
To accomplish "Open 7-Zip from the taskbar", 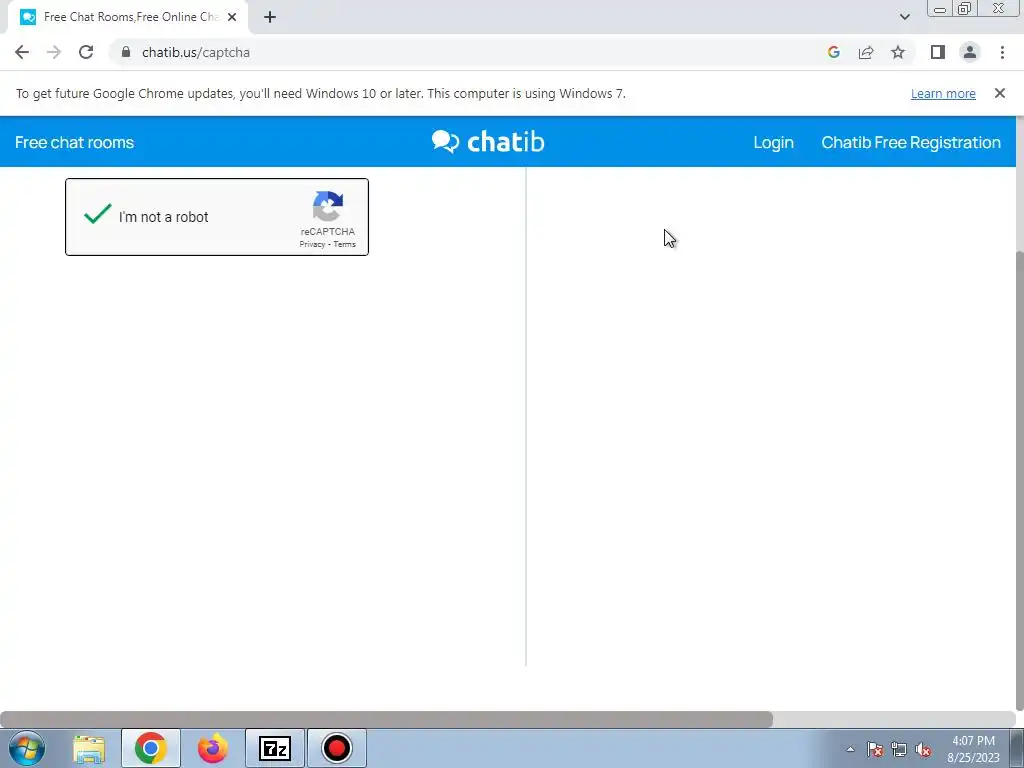I will [x=274, y=748].
